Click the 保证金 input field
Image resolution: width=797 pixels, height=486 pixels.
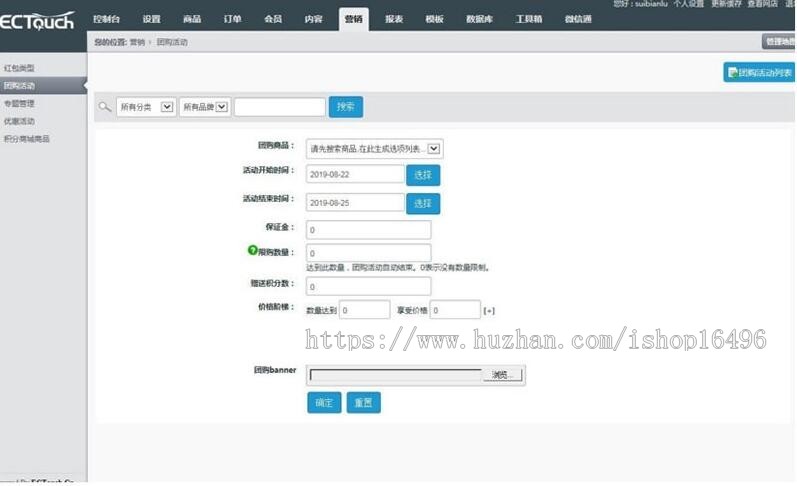click(x=369, y=230)
